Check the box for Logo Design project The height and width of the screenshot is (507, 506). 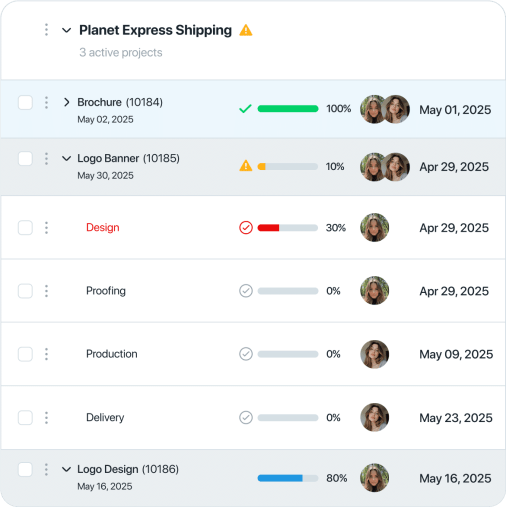[25, 469]
